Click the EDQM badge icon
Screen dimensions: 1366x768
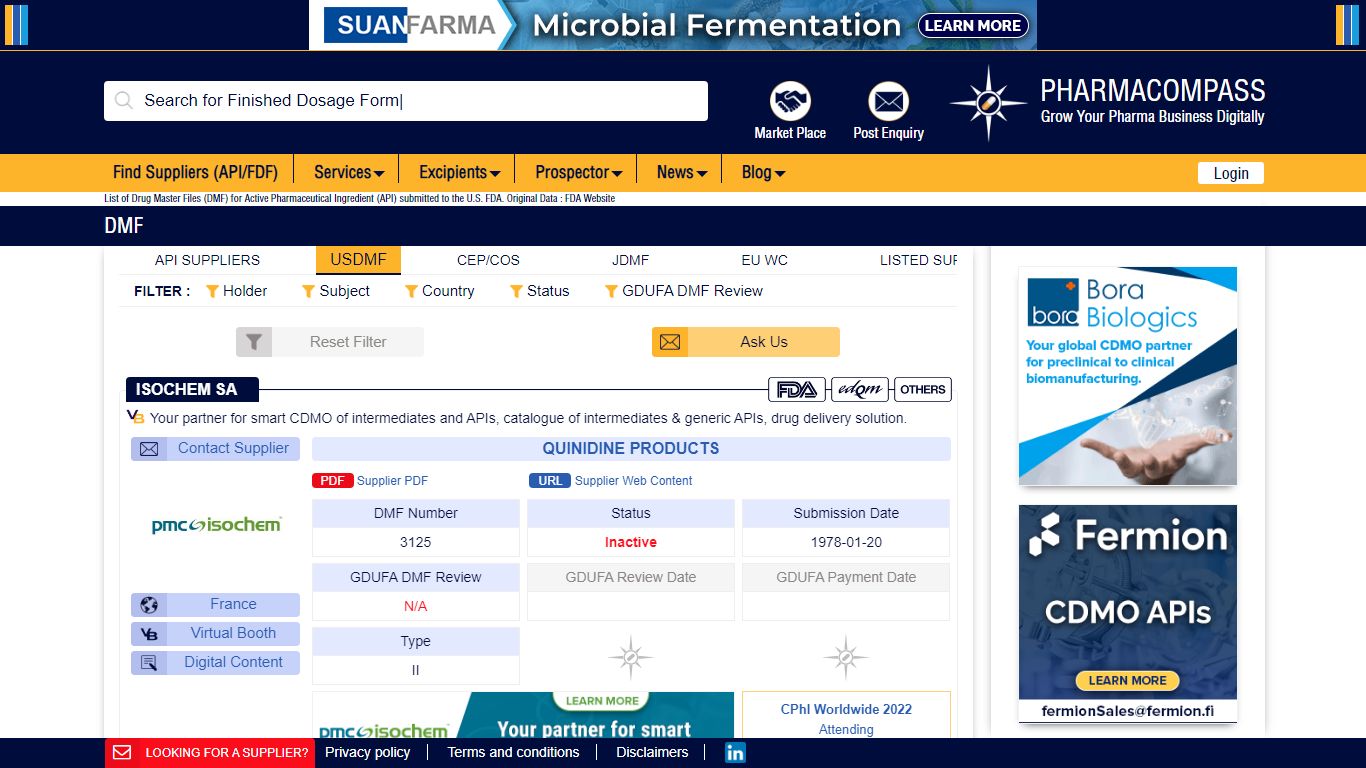pos(860,389)
